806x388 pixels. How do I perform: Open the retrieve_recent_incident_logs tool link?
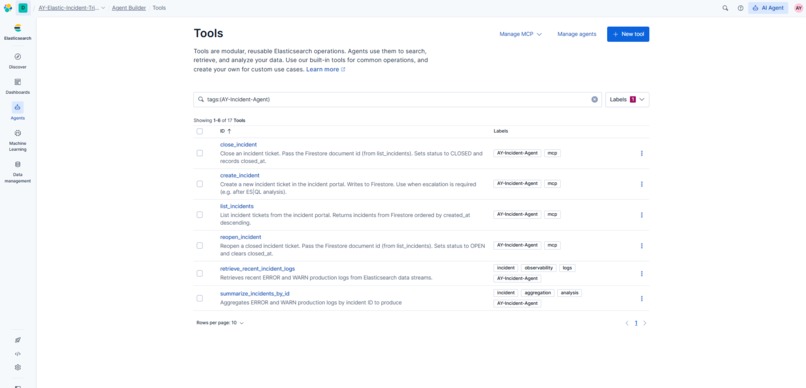point(258,269)
